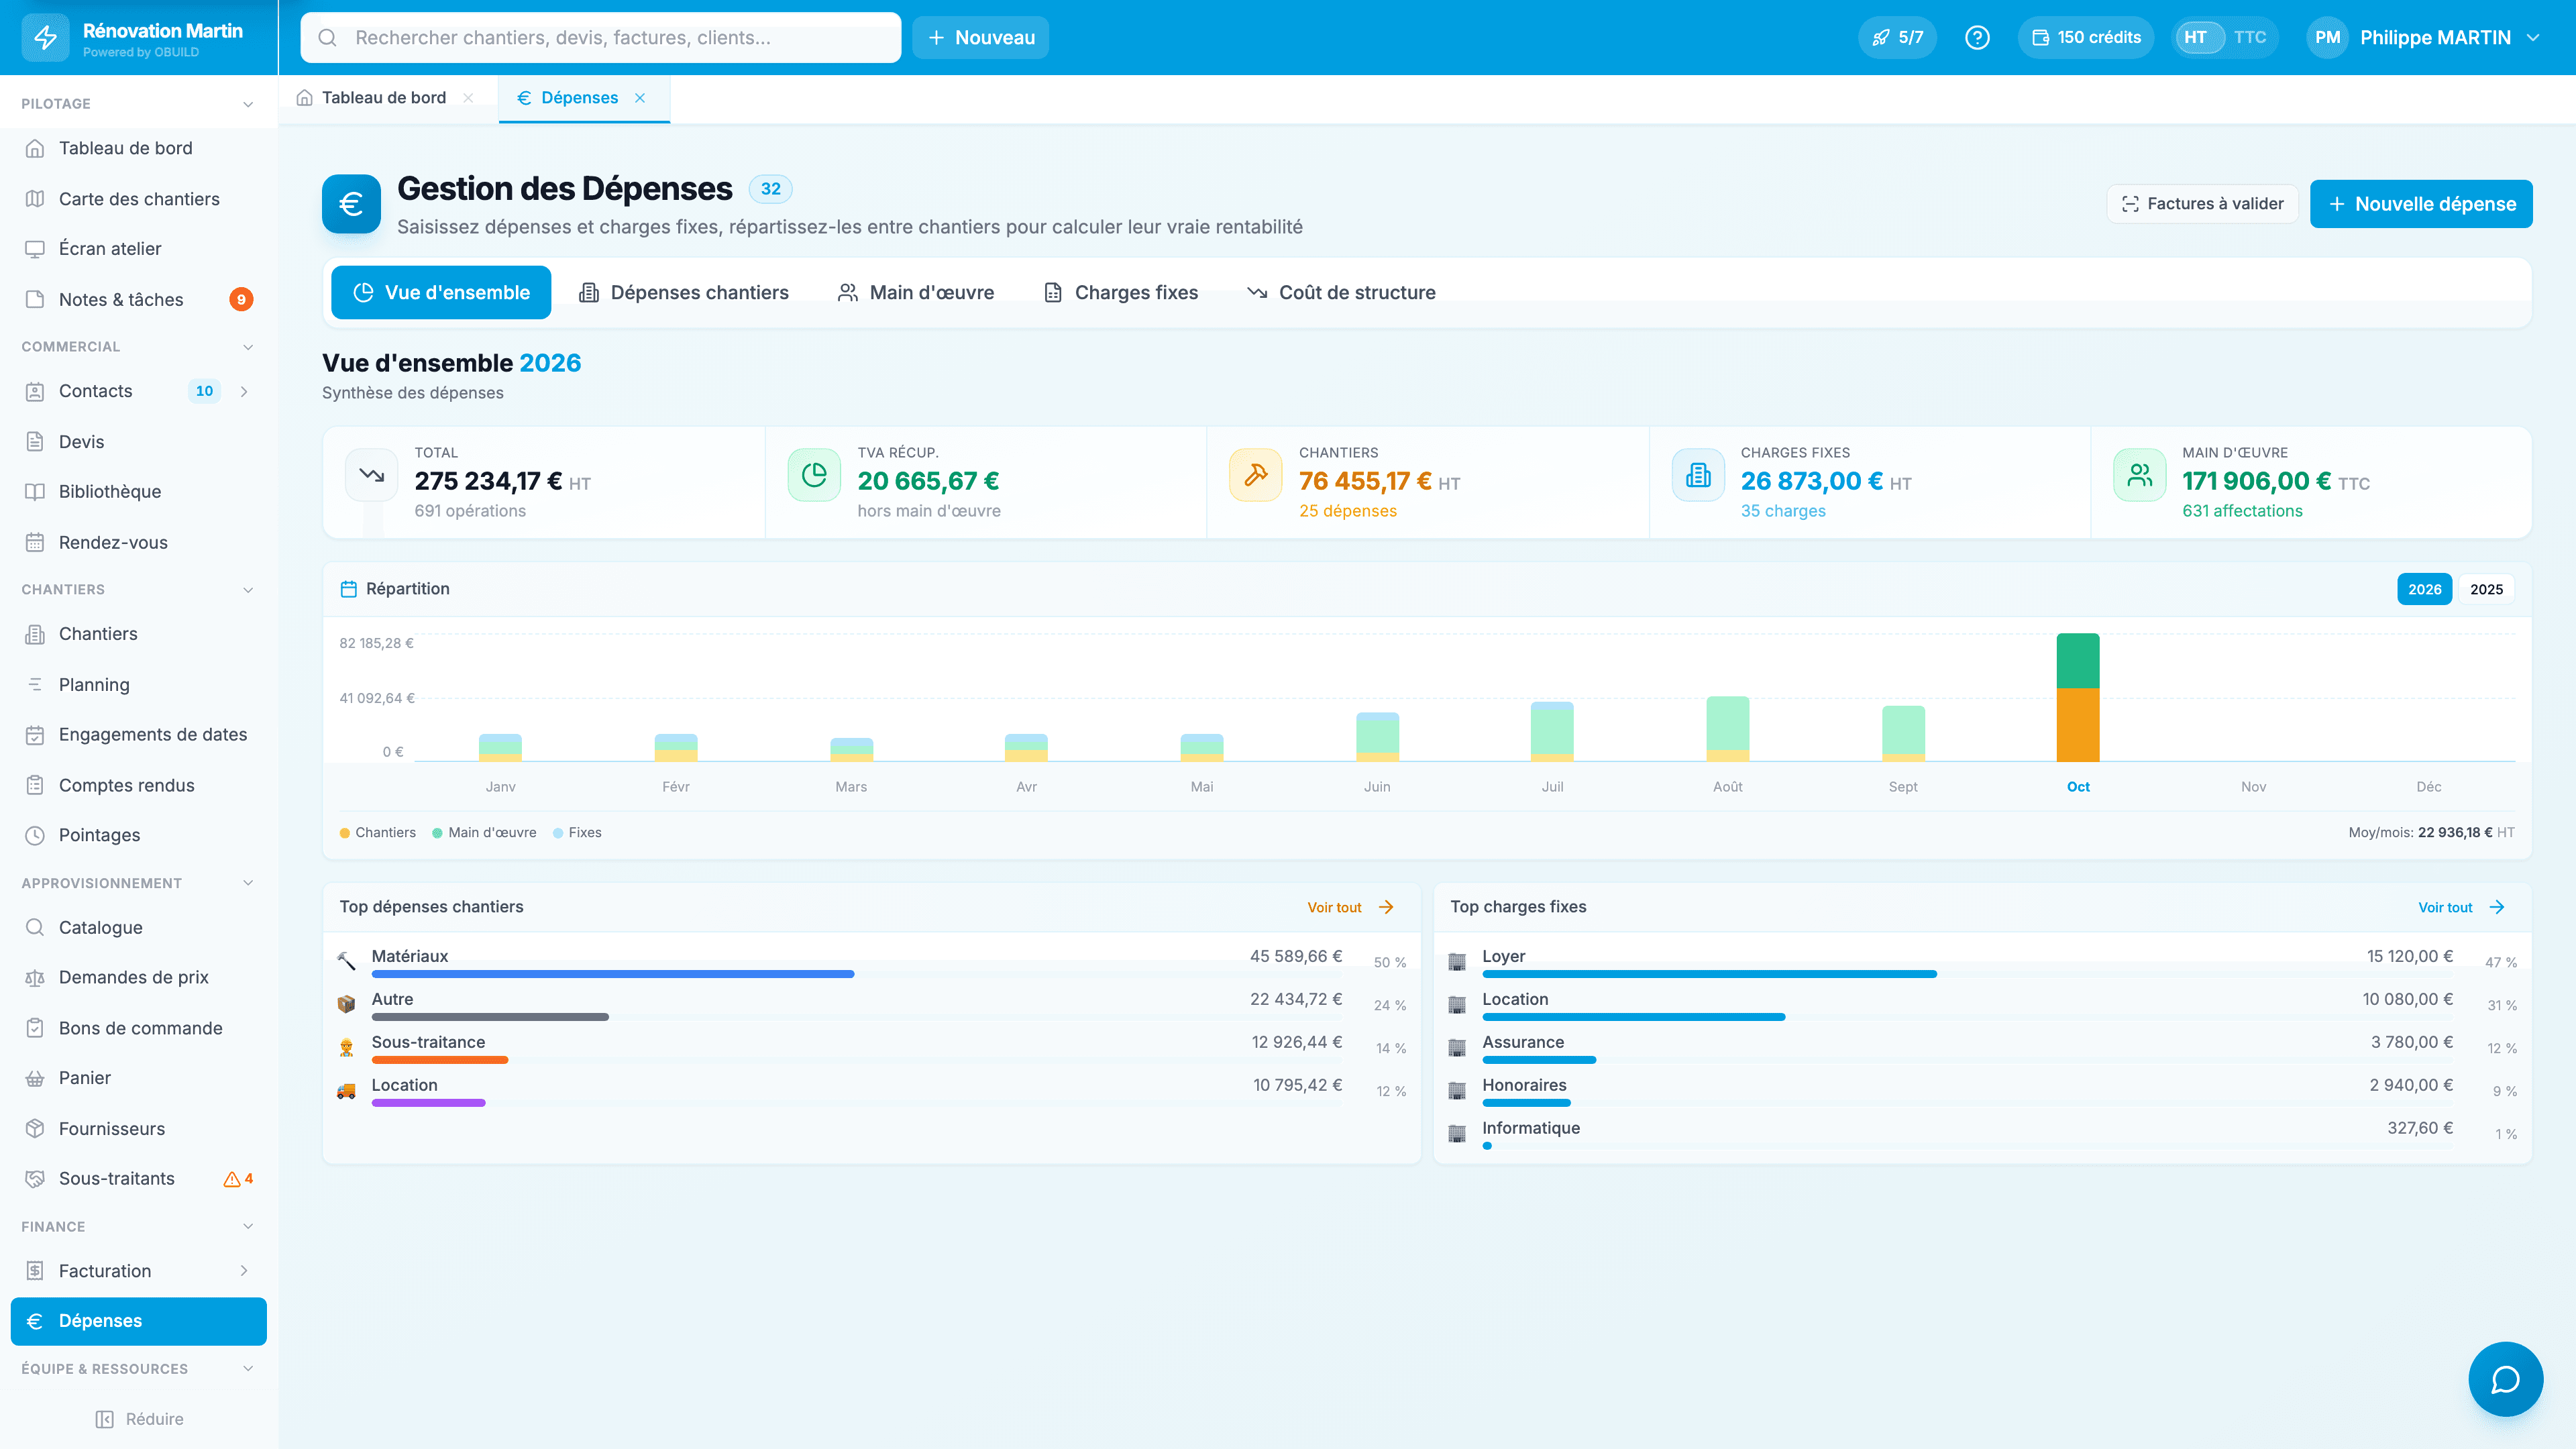Open Factures à valider
The image size is (2576, 1449).
2202,204
